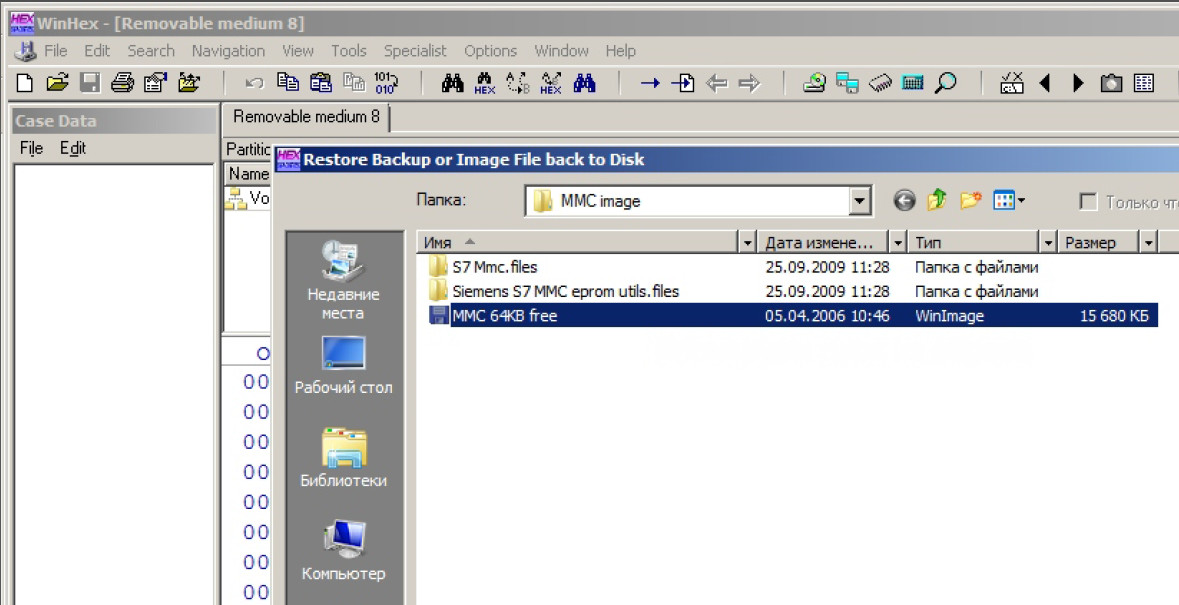Open 'Библиотеки' in the places bar
This screenshot has height=605, width=1179.
343,458
